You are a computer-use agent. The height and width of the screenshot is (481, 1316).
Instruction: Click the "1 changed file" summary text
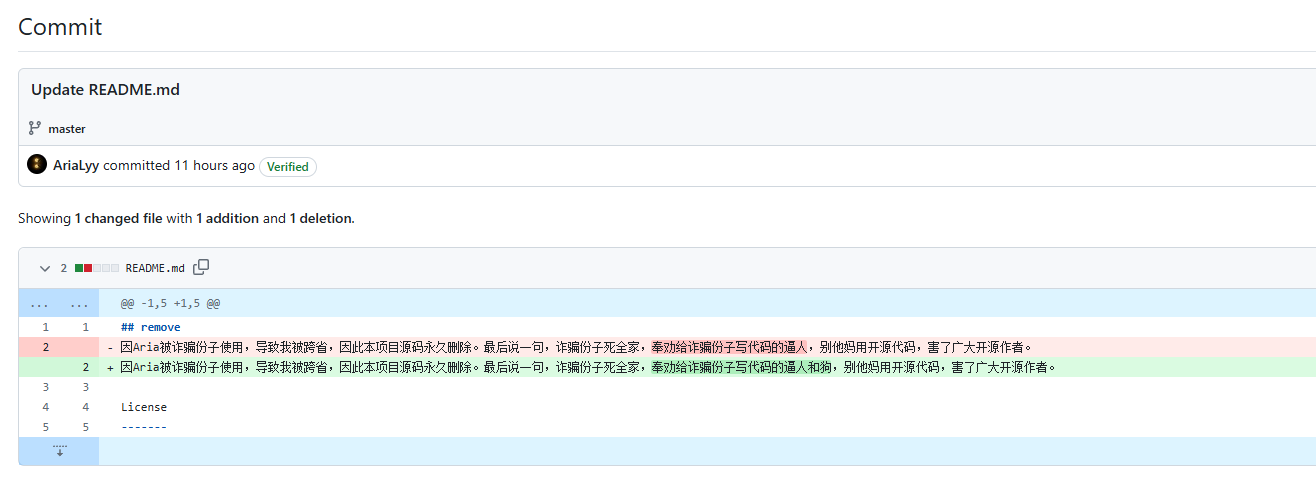point(119,218)
